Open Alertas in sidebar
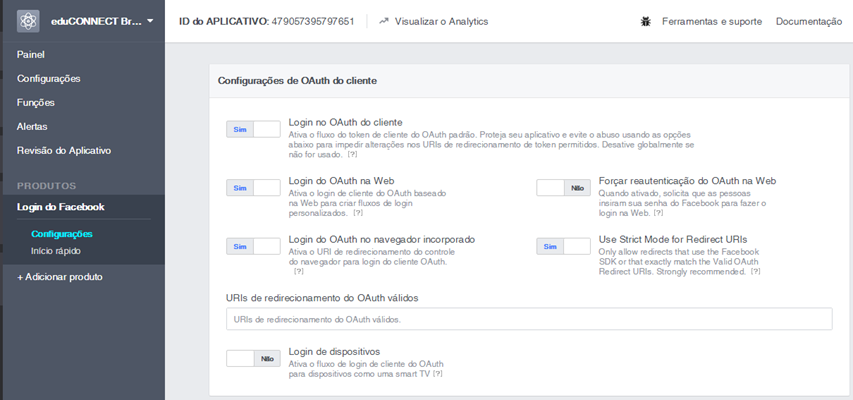The image size is (853, 400). coord(32,127)
